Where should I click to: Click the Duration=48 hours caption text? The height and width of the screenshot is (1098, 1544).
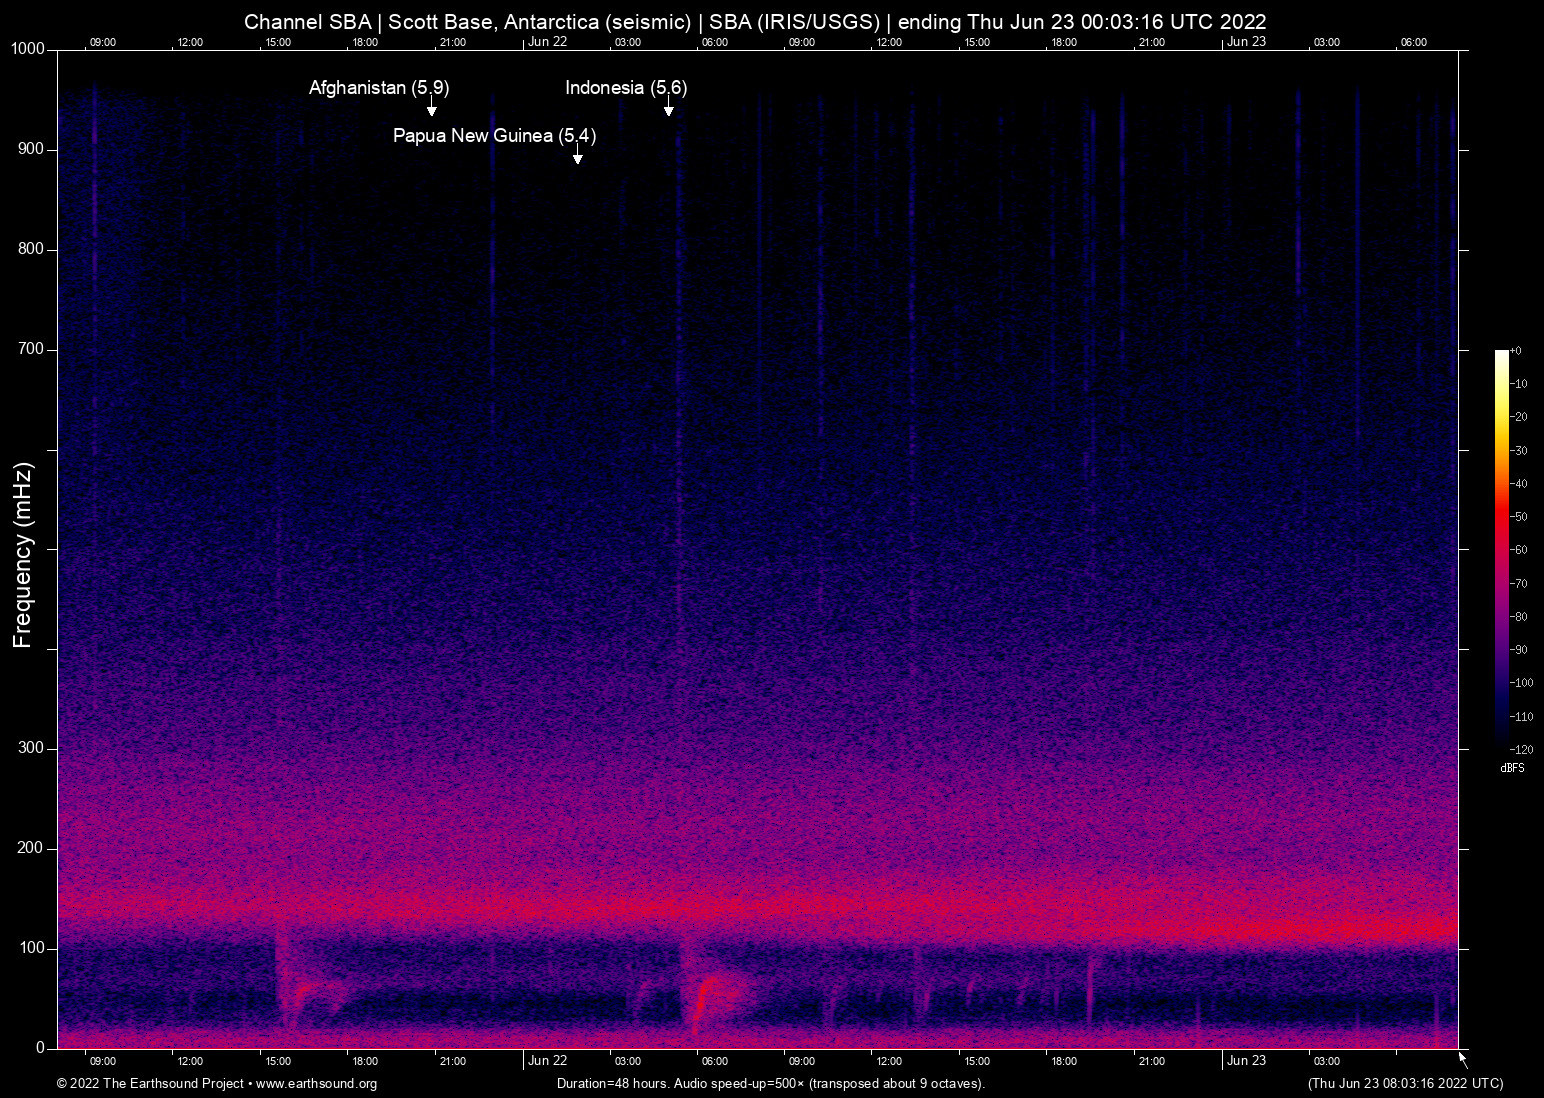pos(770,1084)
